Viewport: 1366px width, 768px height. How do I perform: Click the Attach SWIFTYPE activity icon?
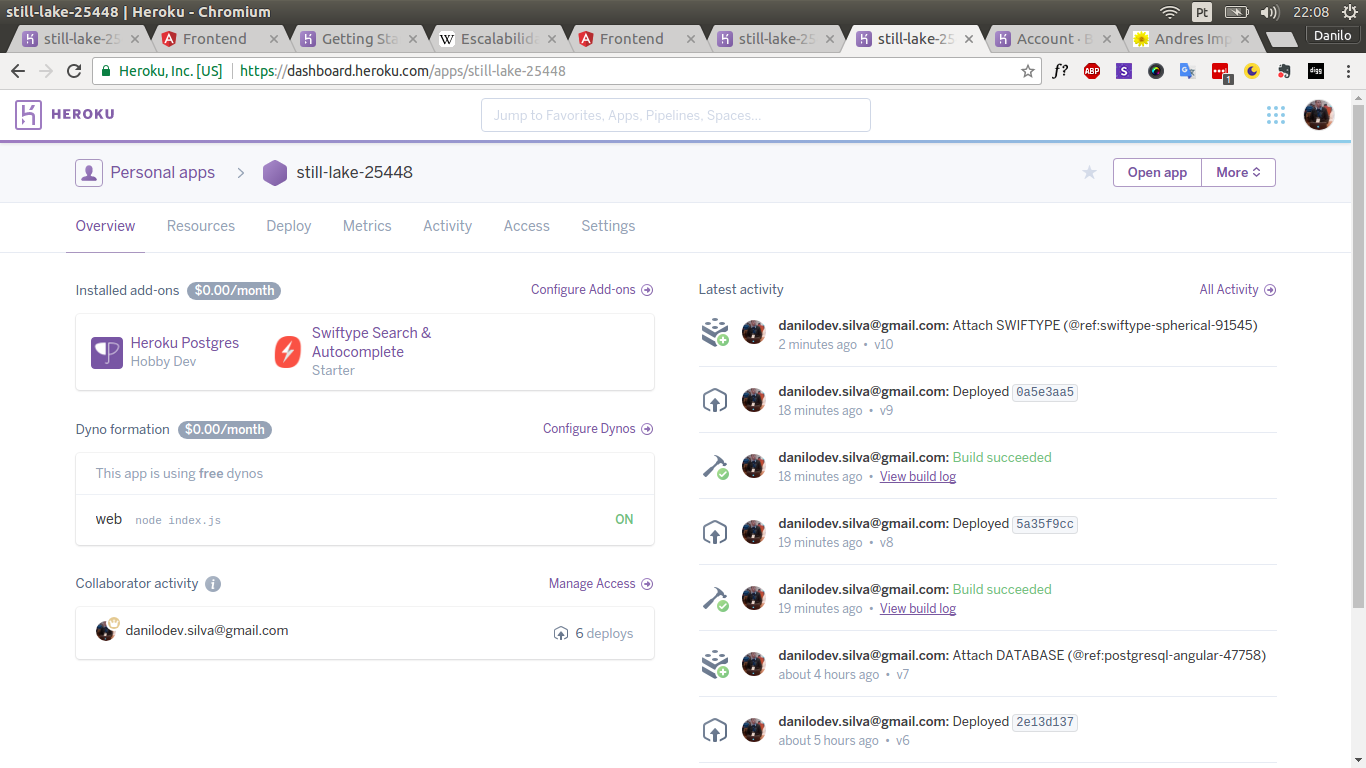click(714, 333)
